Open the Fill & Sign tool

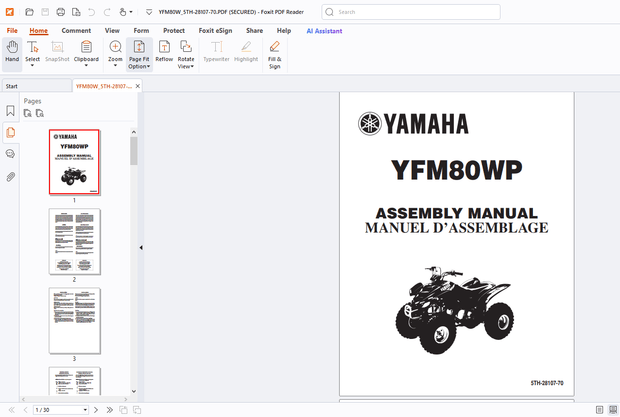274,55
